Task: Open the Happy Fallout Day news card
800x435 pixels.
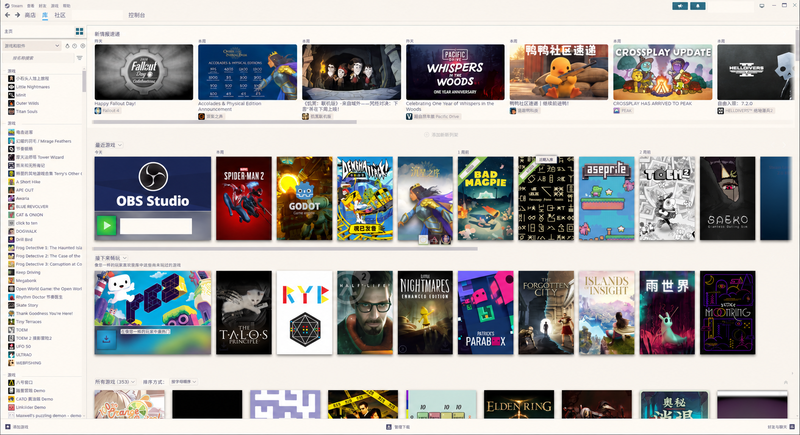Action: 144,72
